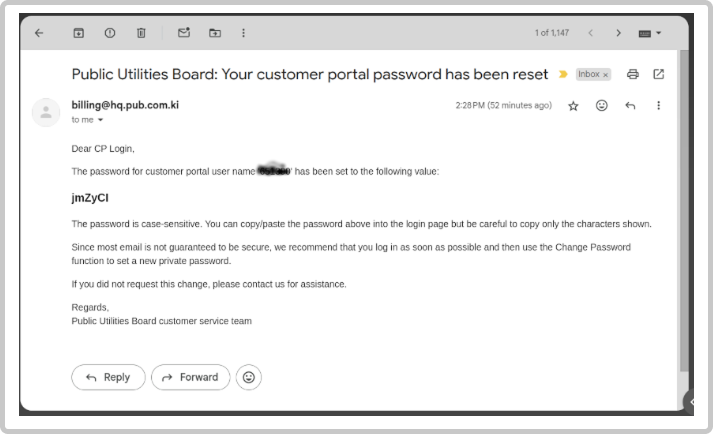Image resolution: width=713 pixels, height=434 pixels.
Task: Mark the email as unread
Action: pyautogui.click(x=183, y=33)
